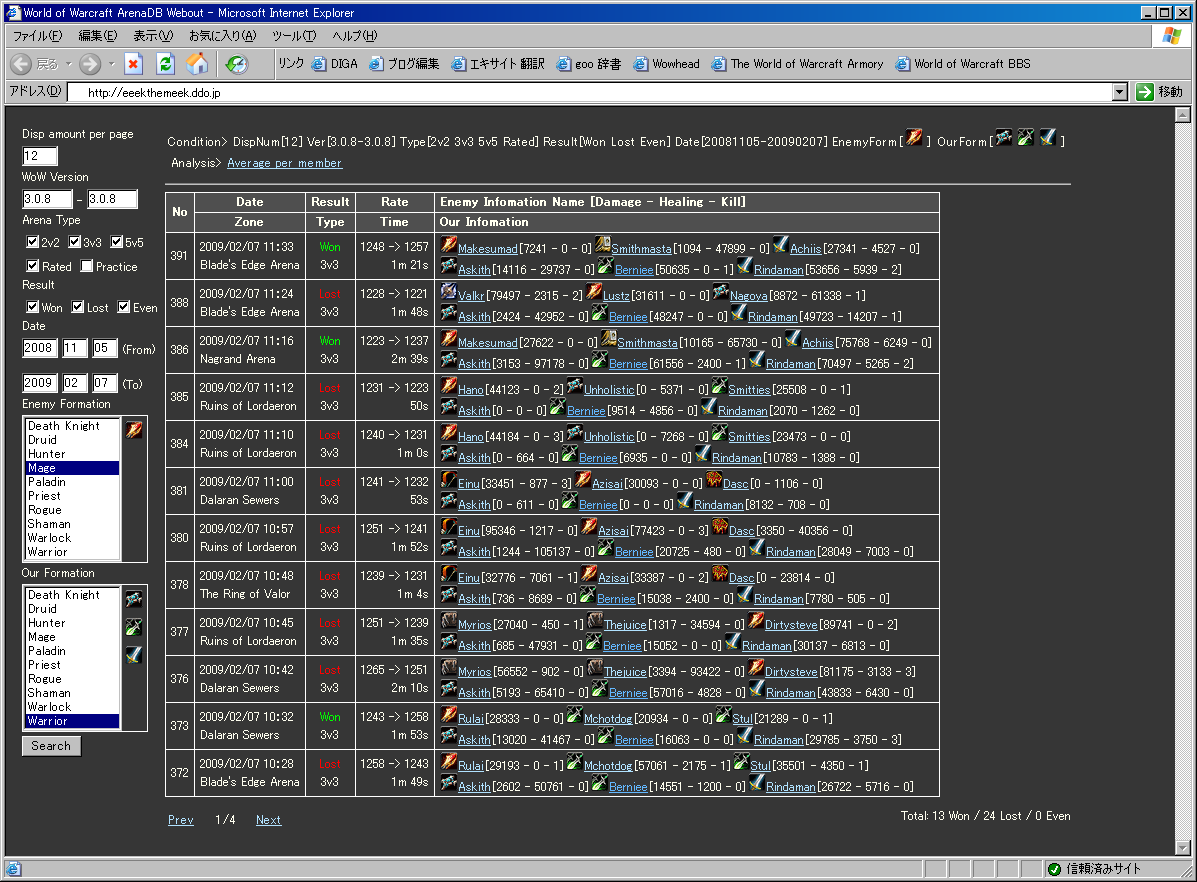The image size is (1197, 882).
Task: Click the Warrior icon next to Stul in match 372
Action: click(741, 762)
